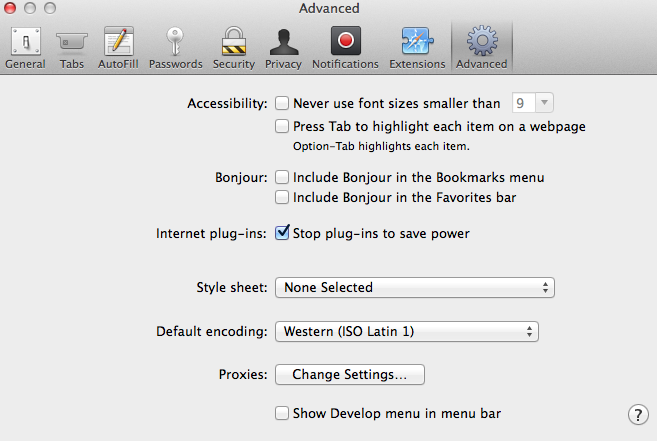Open the Extensions puzzle piece pane

(x=417, y=48)
